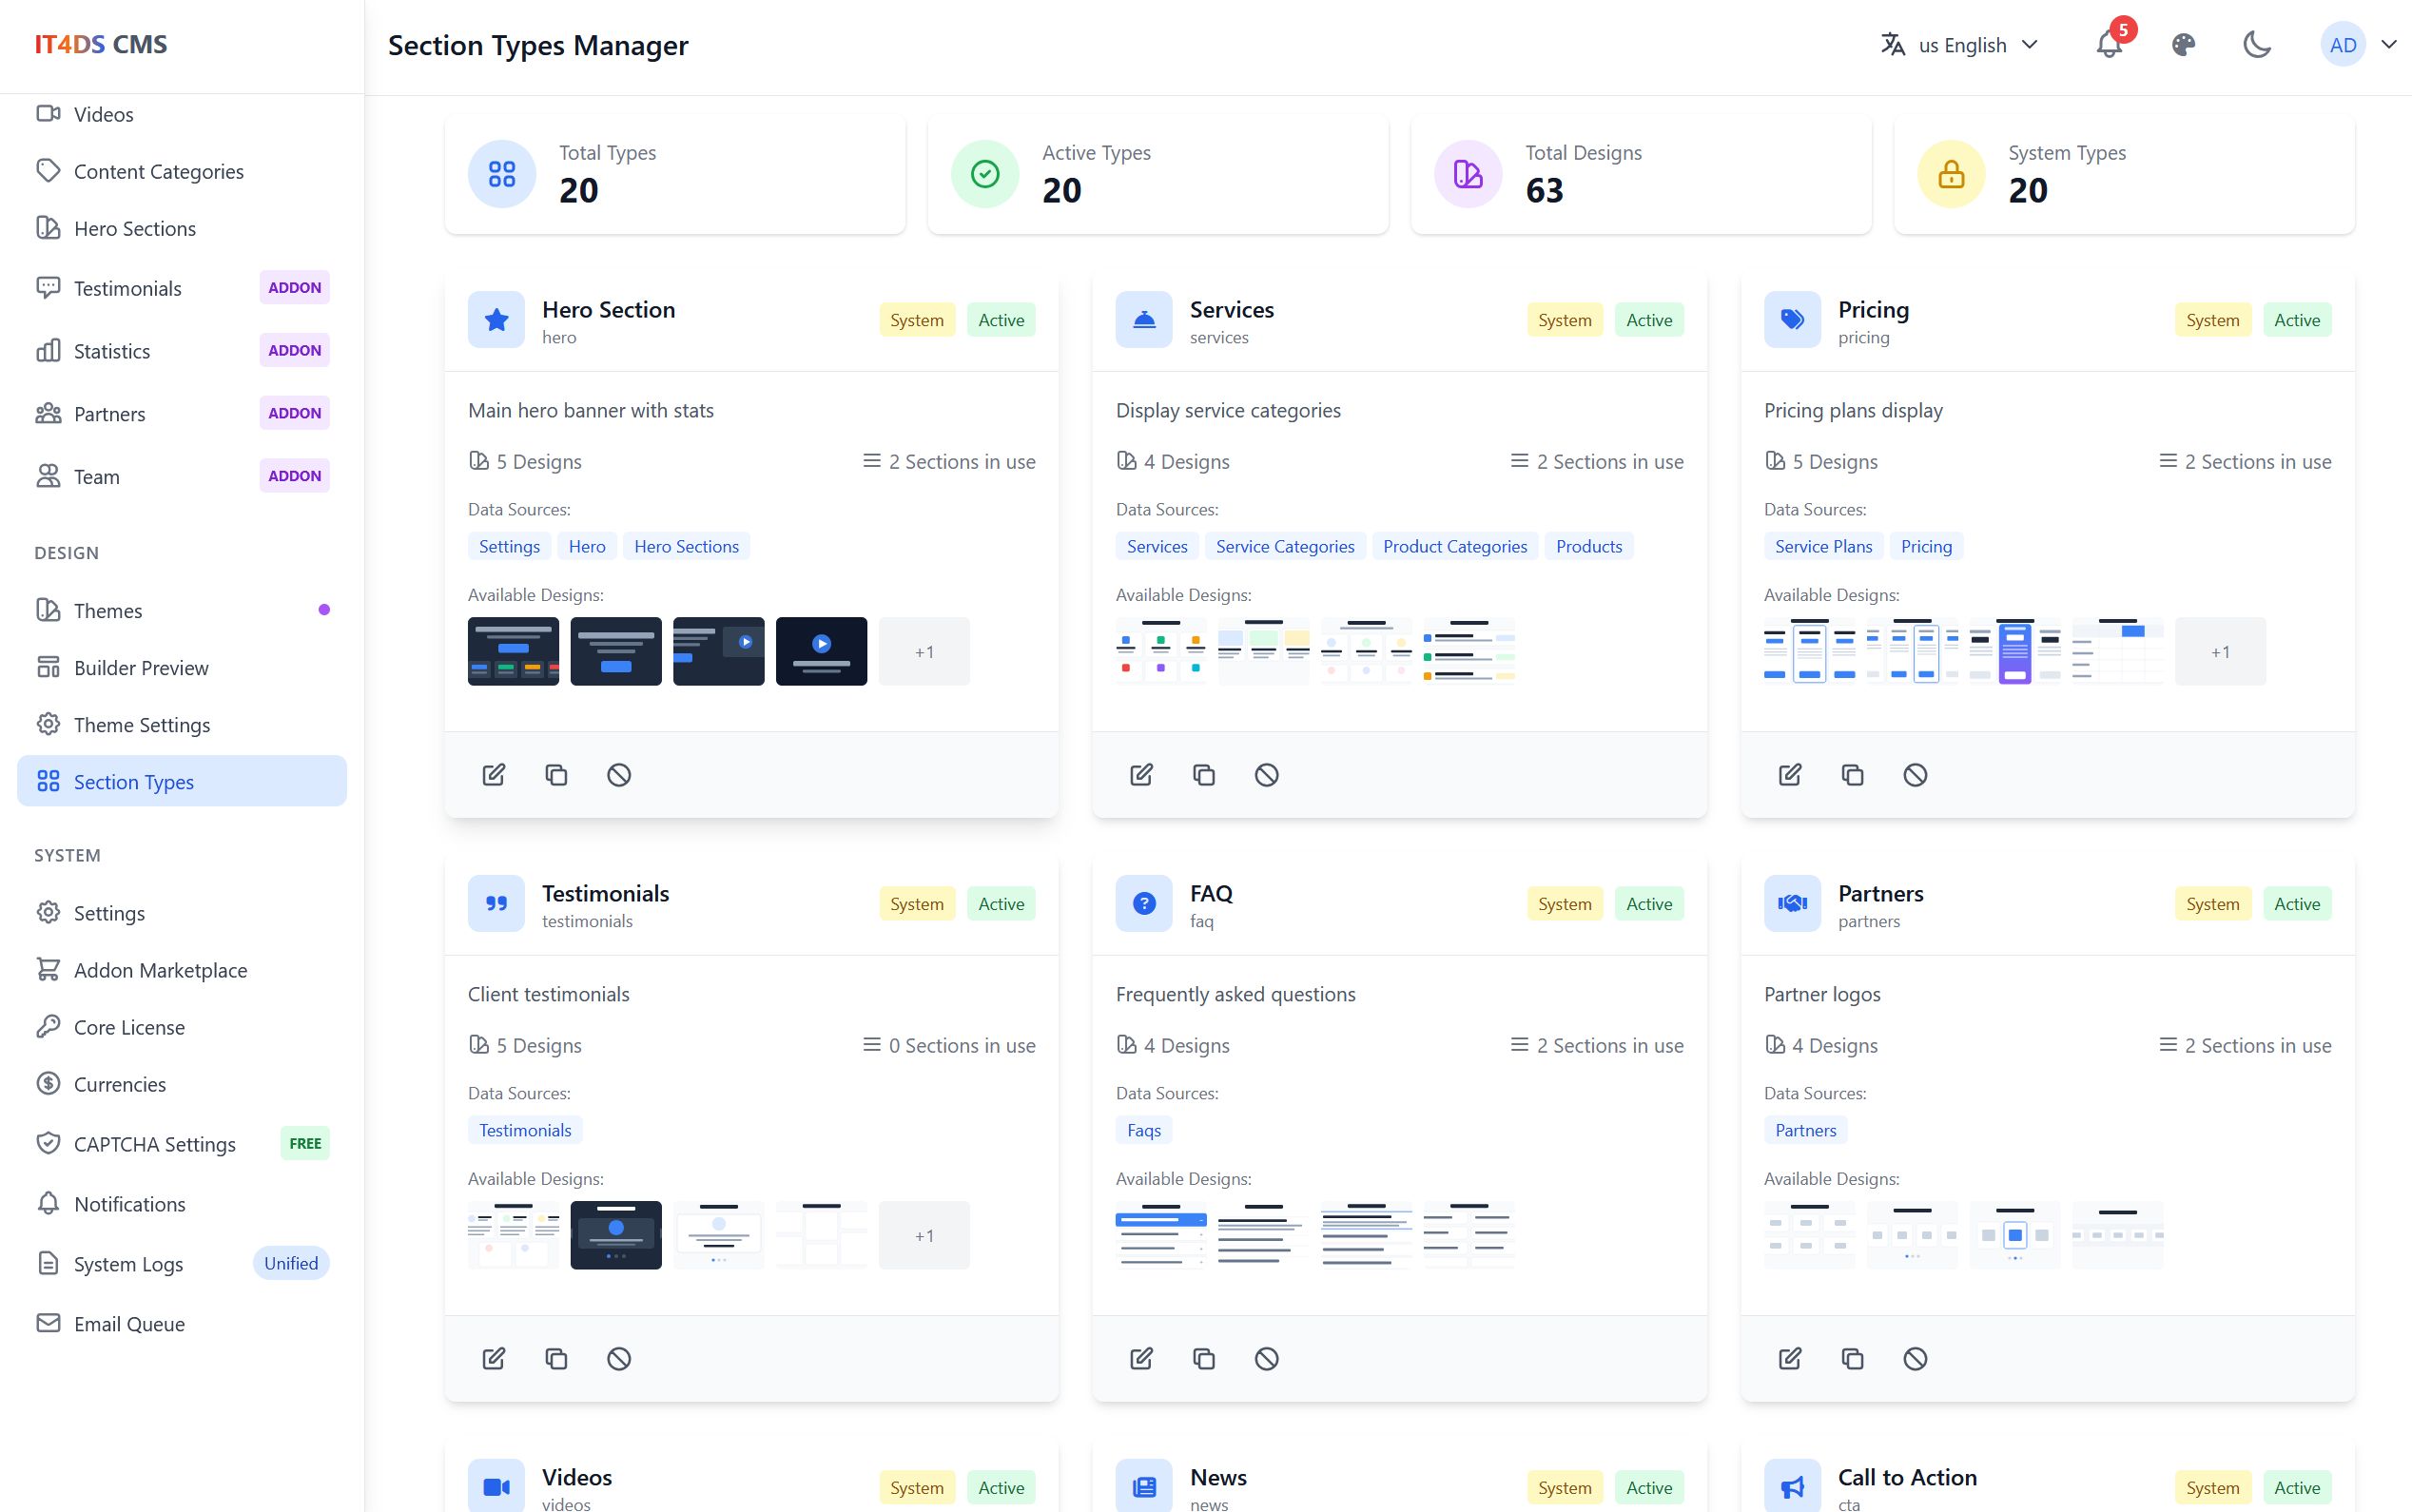2412x1512 pixels.
Task: Disable the Pricing section type
Action: (1915, 775)
